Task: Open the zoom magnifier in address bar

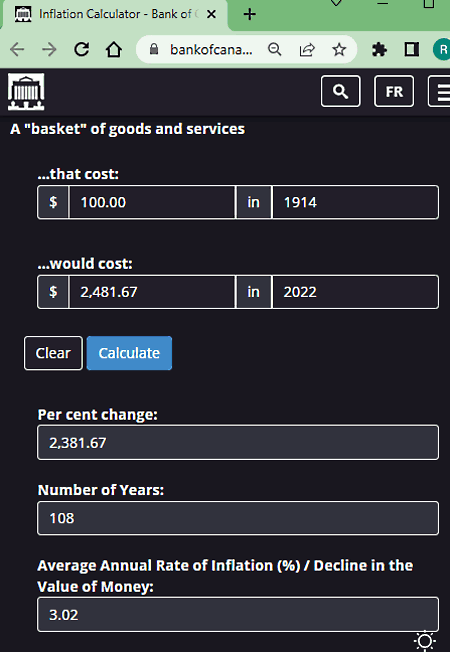Action: (274, 50)
